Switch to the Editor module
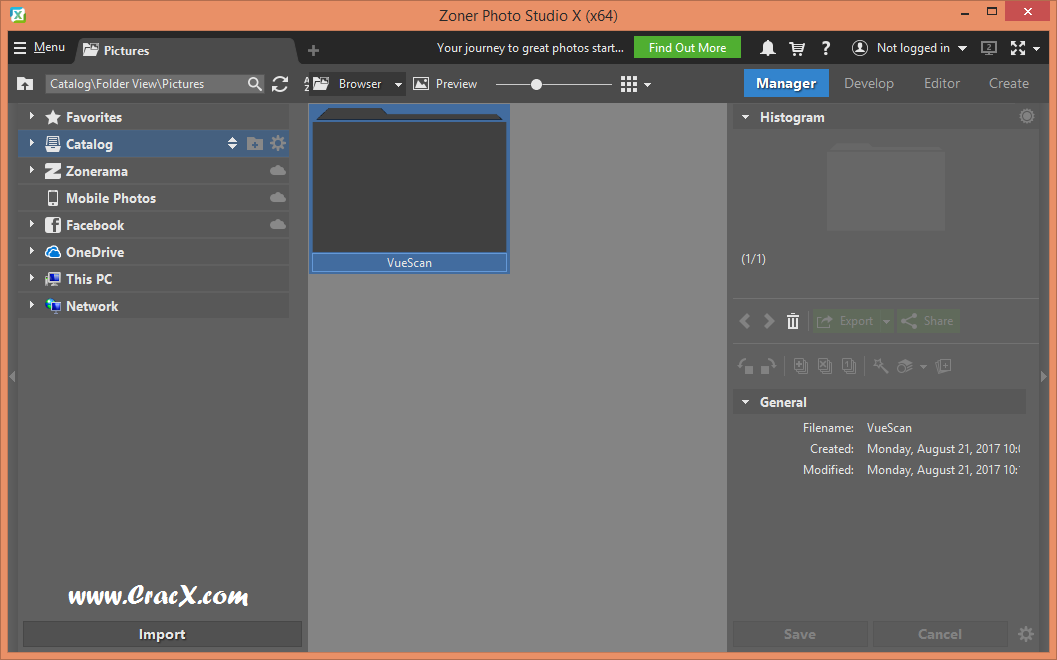The image size is (1057, 660). tap(941, 83)
